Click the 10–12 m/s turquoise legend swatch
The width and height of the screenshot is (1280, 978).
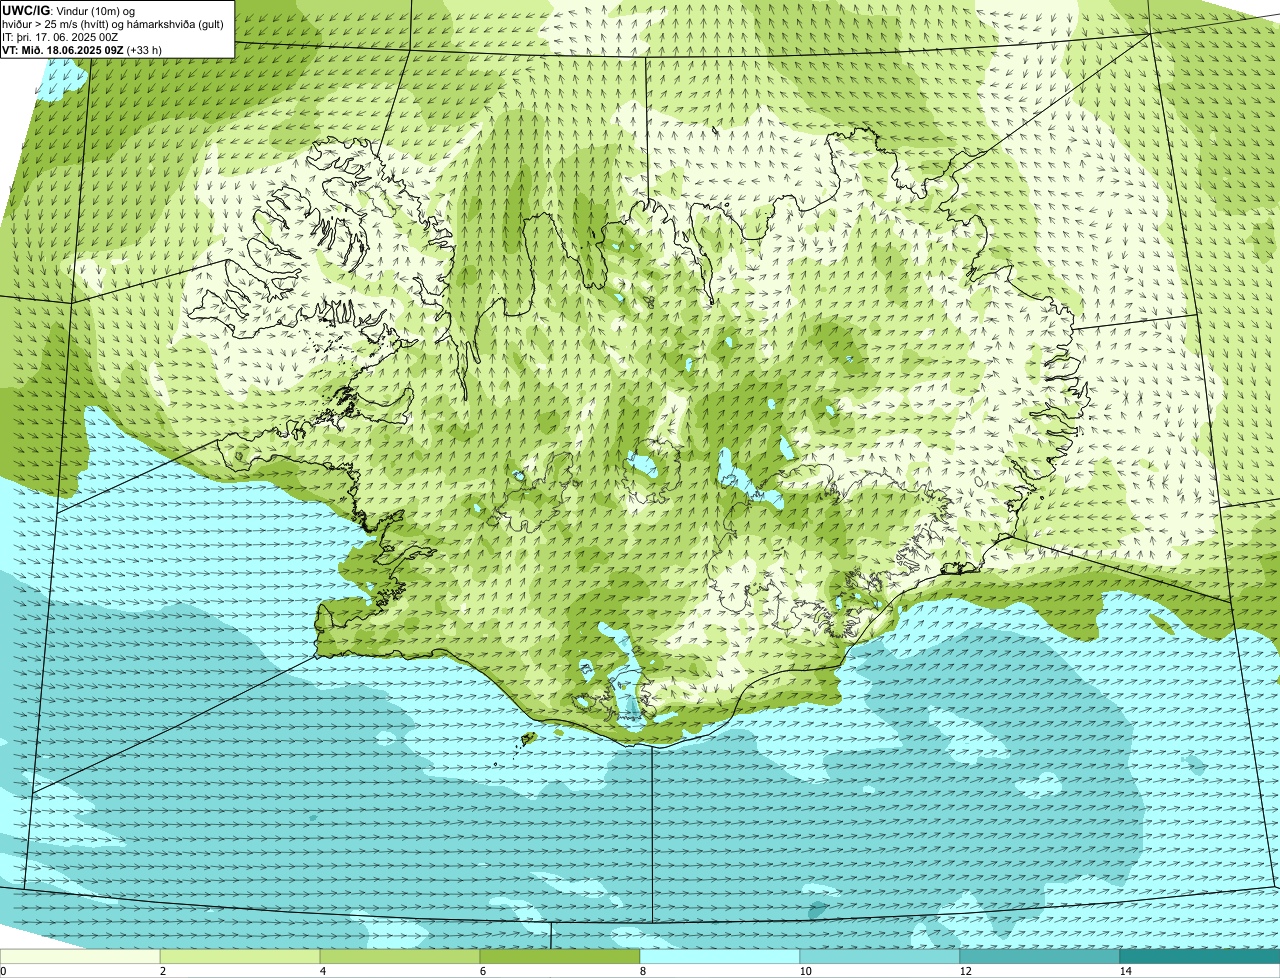click(880, 956)
